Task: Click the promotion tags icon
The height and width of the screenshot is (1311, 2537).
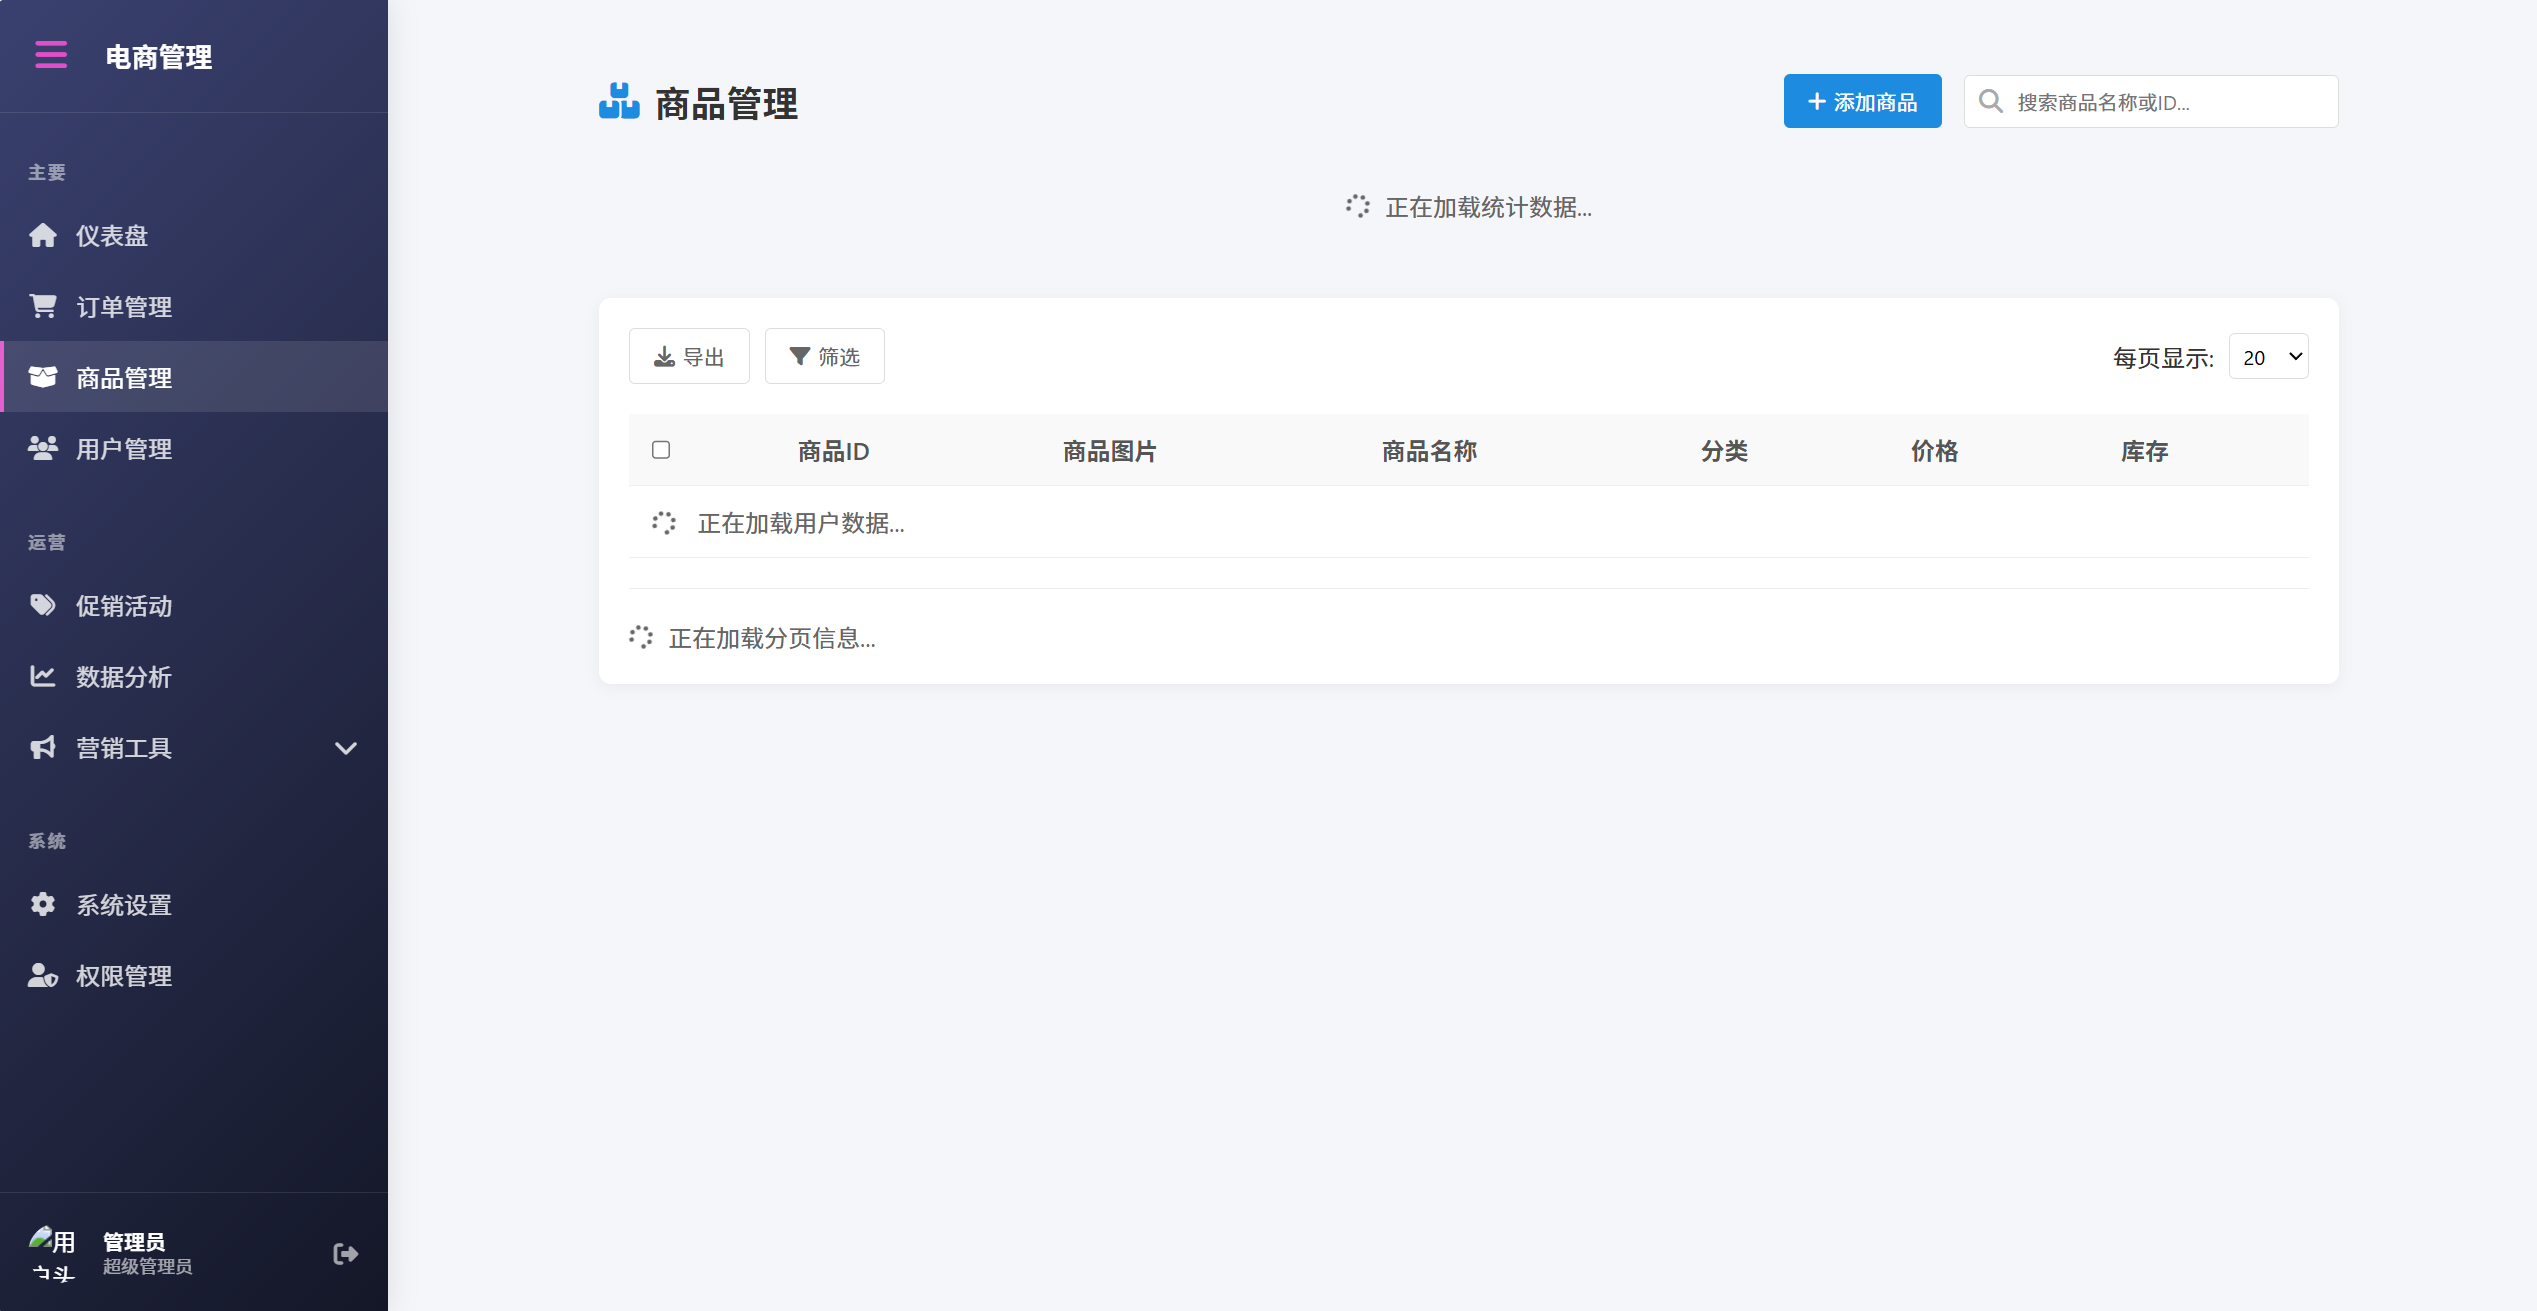Action: tap(43, 605)
